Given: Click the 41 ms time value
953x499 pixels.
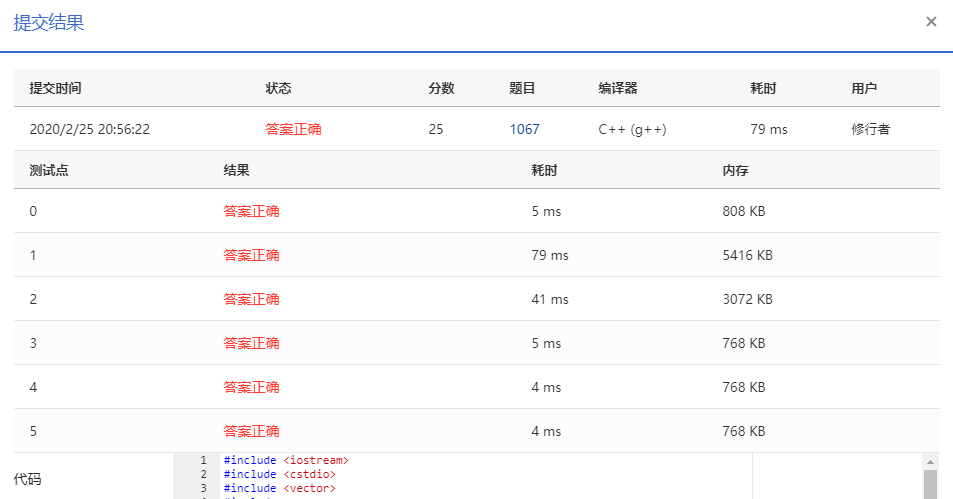Looking at the screenshot, I should [x=549, y=299].
